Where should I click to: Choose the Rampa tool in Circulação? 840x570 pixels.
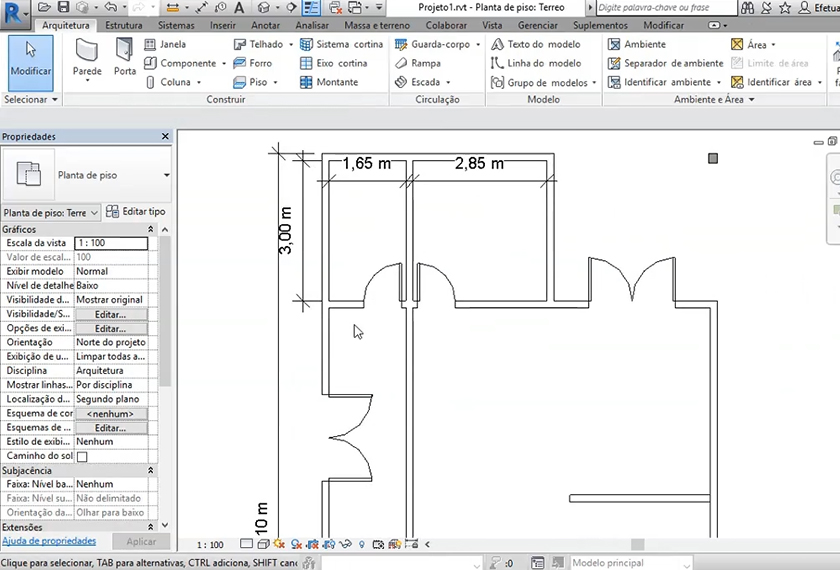pyautogui.click(x=425, y=63)
